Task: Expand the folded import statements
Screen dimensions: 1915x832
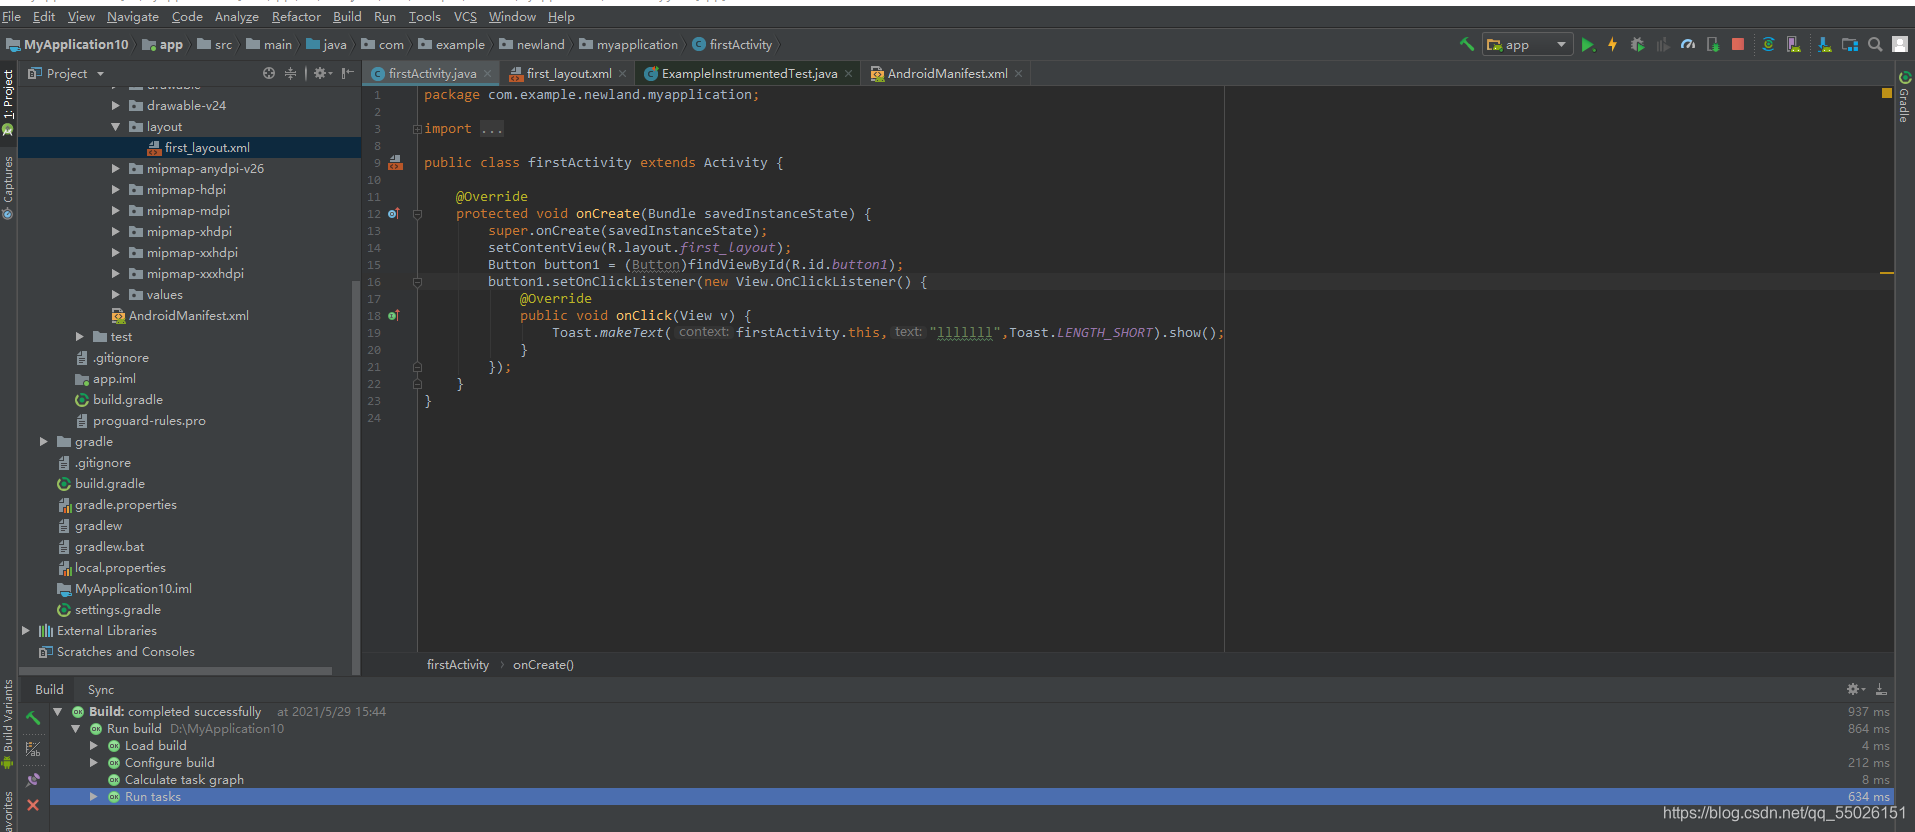Action: click(417, 129)
